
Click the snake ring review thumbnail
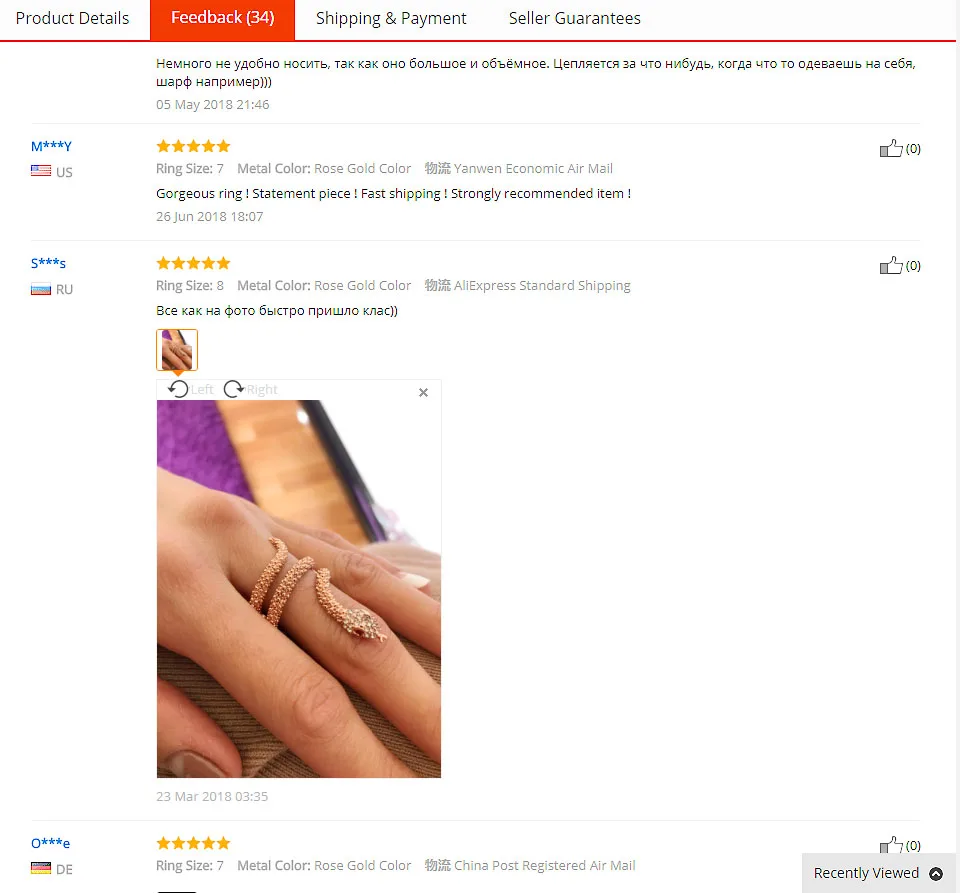177,350
